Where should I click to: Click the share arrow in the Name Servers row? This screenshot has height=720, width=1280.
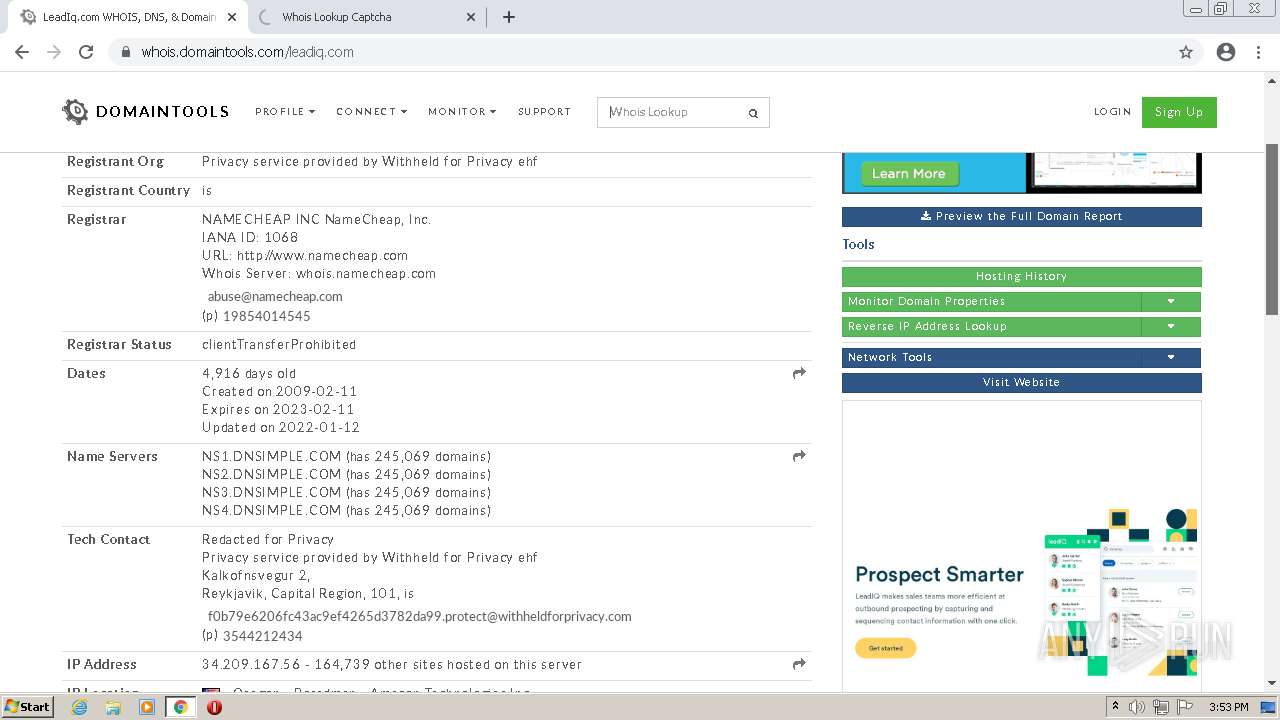tap(799, 456)
